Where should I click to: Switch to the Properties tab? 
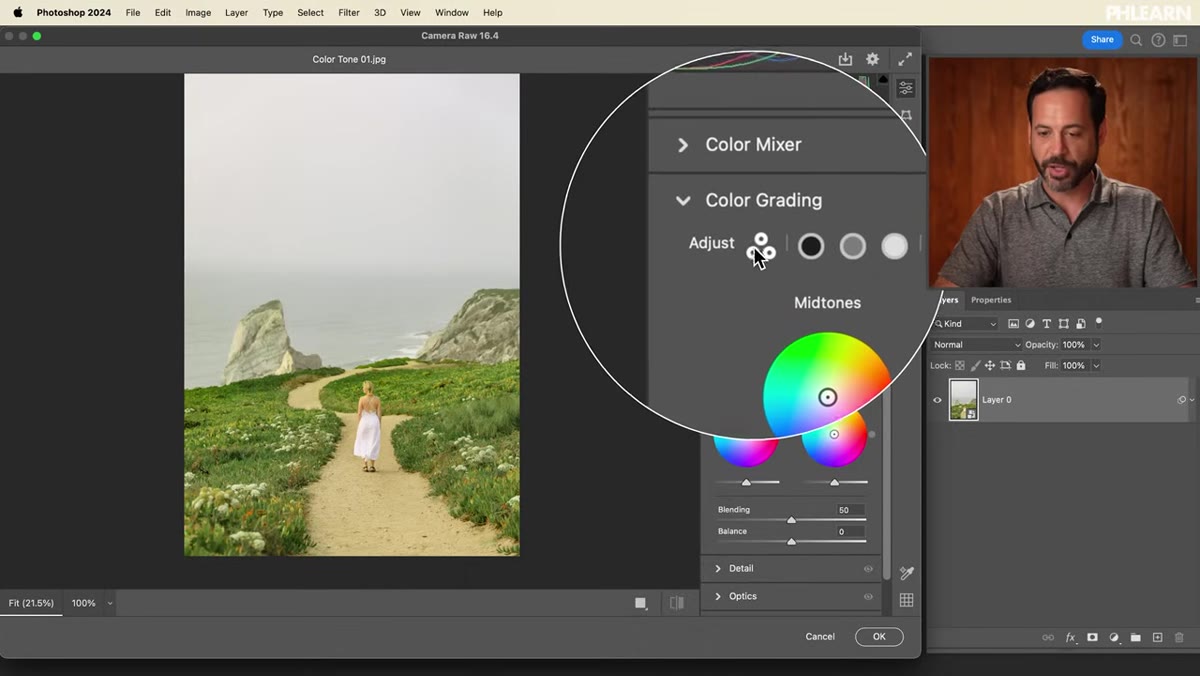pyautogui.click(x=991, y=300)
